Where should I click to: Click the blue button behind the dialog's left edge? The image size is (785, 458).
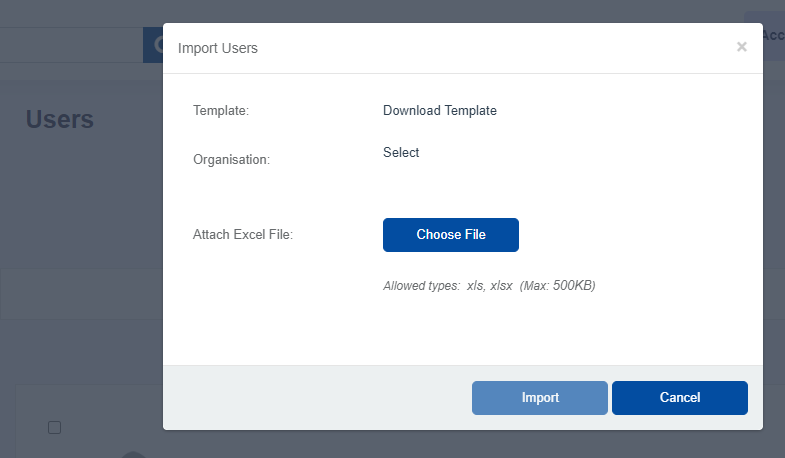(x=153, y=46)
